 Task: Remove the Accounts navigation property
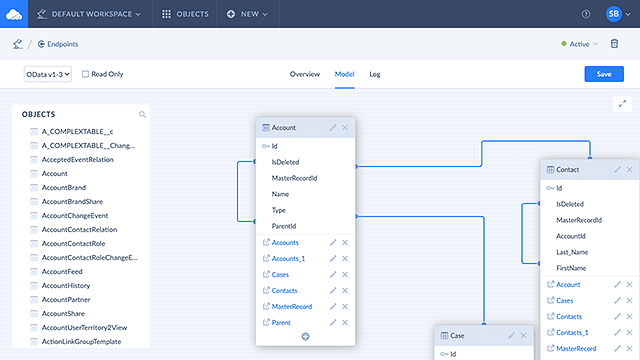coord(345,242)
